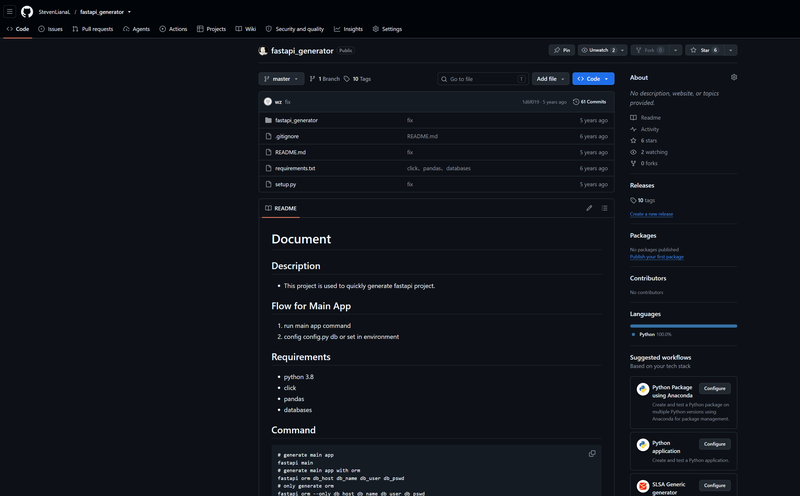The image size is (800, 496).
Task: Open the Security and quality tab
Action: click(295, 29)
